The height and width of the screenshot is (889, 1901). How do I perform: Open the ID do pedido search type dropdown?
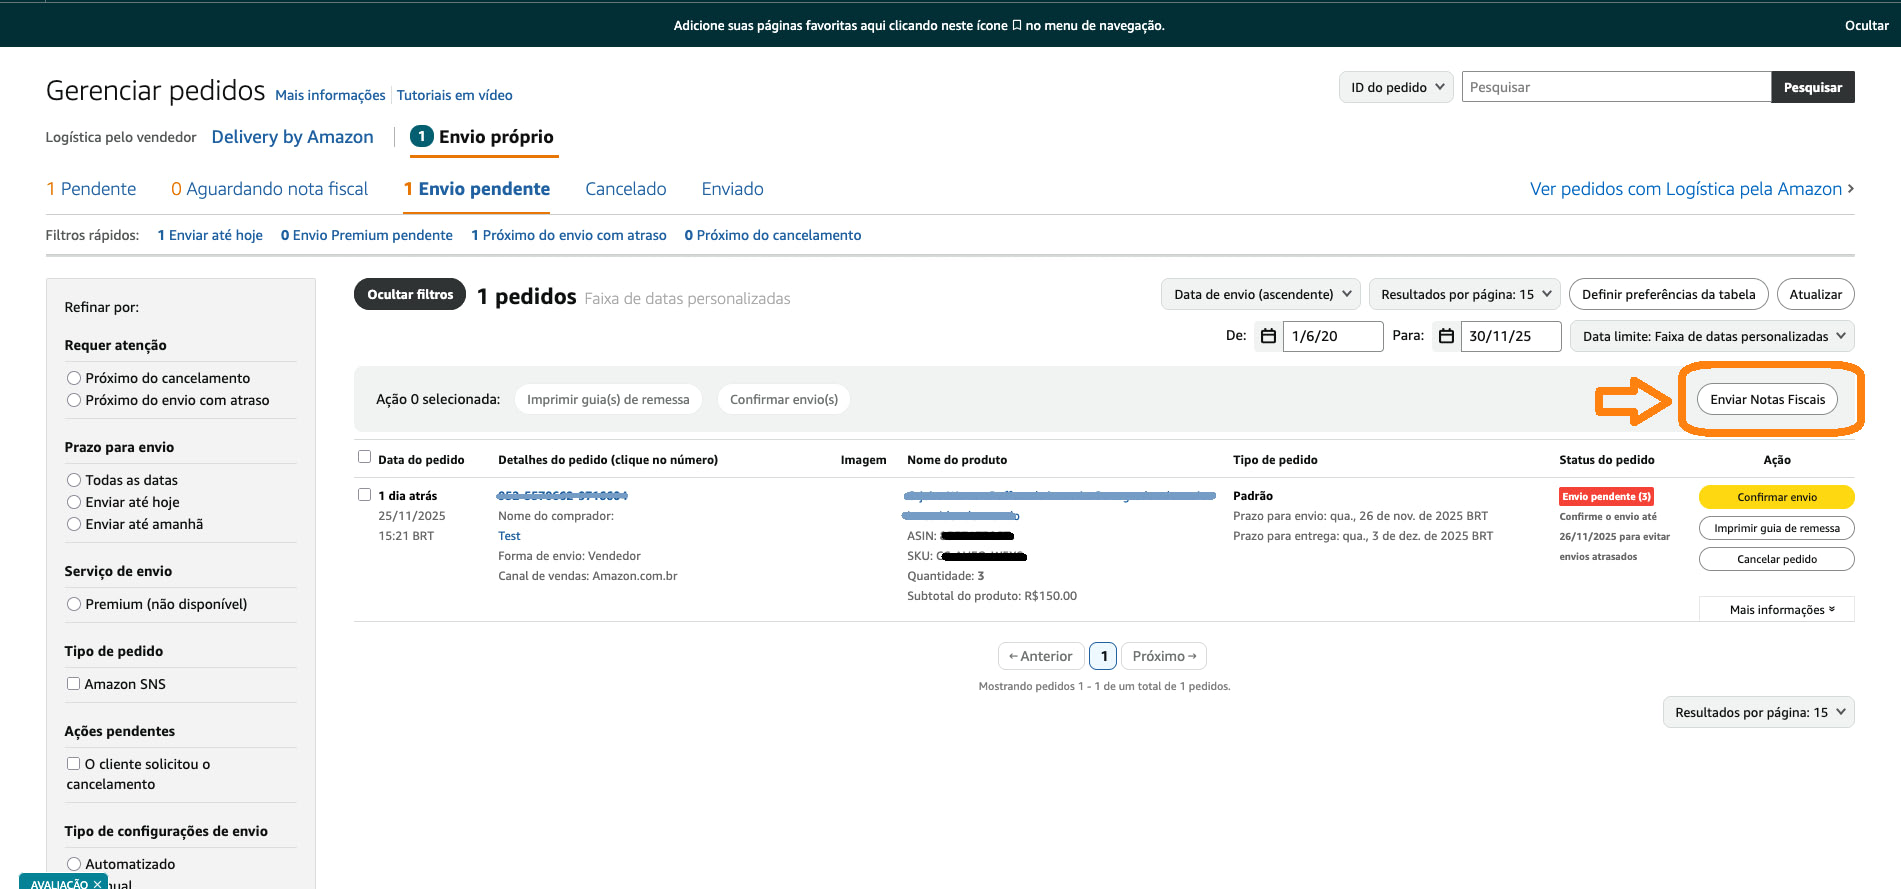tap(1396, 87)
